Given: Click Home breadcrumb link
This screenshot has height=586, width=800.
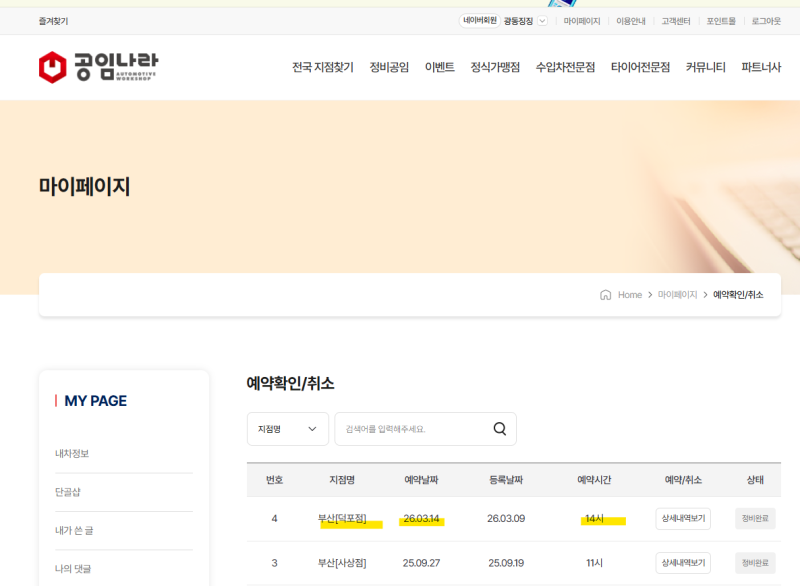Looking at the screenshot, I should click(630, 295).
